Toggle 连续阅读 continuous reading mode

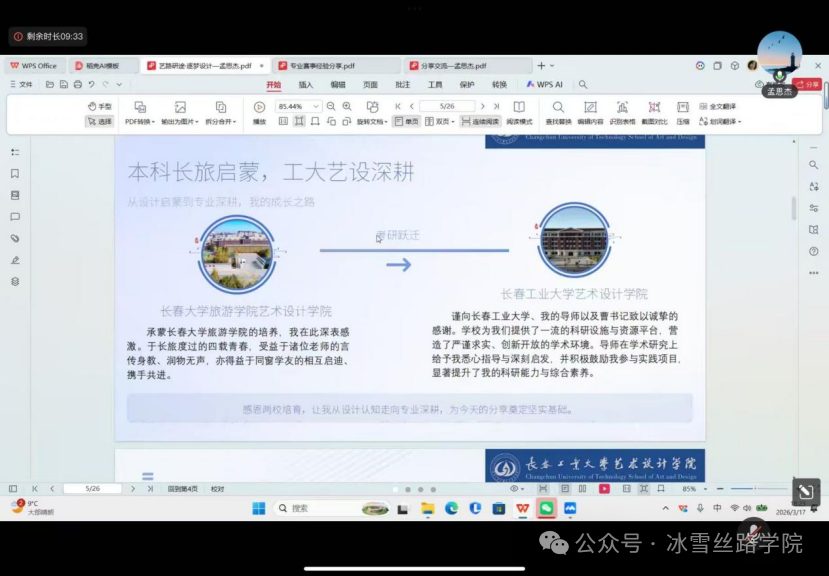click(479, 121)
